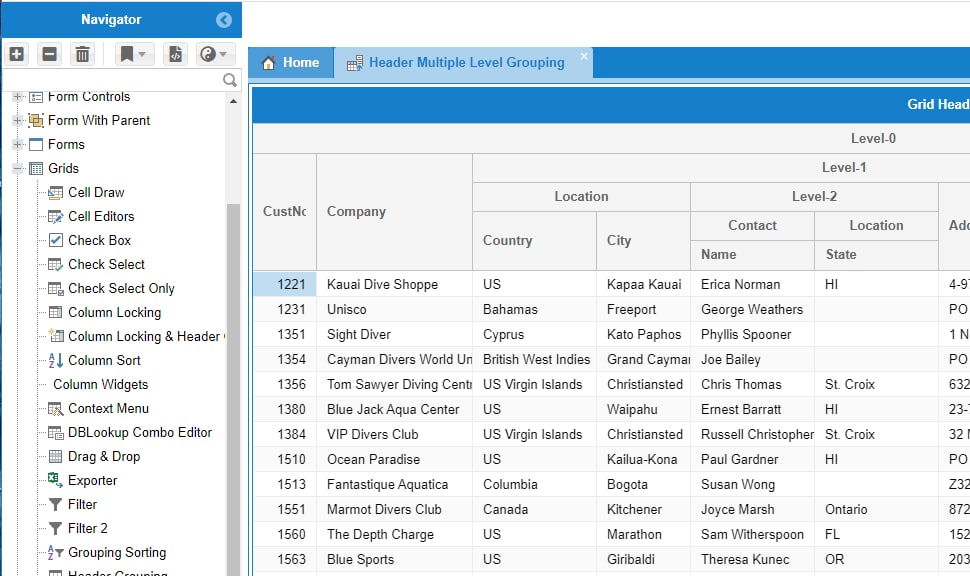Expand the Form Controls tree node
This screenshot has height=576, width=970.
click(18, 97)
